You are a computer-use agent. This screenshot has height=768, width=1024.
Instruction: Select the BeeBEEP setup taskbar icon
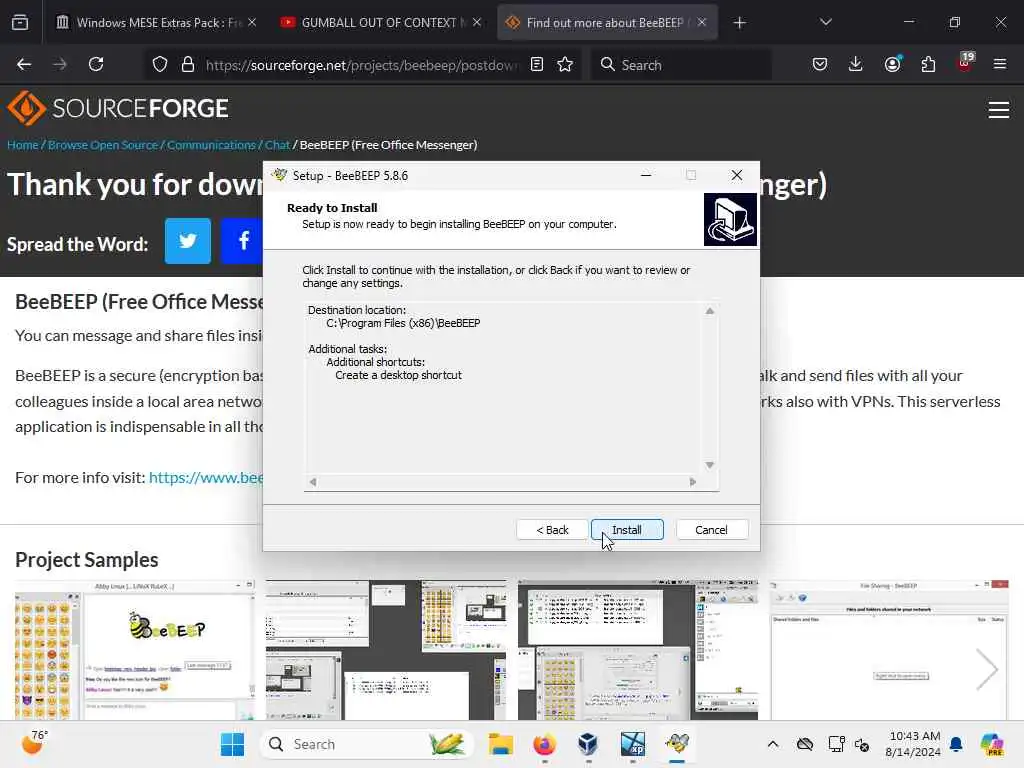(x=677, y=744)
